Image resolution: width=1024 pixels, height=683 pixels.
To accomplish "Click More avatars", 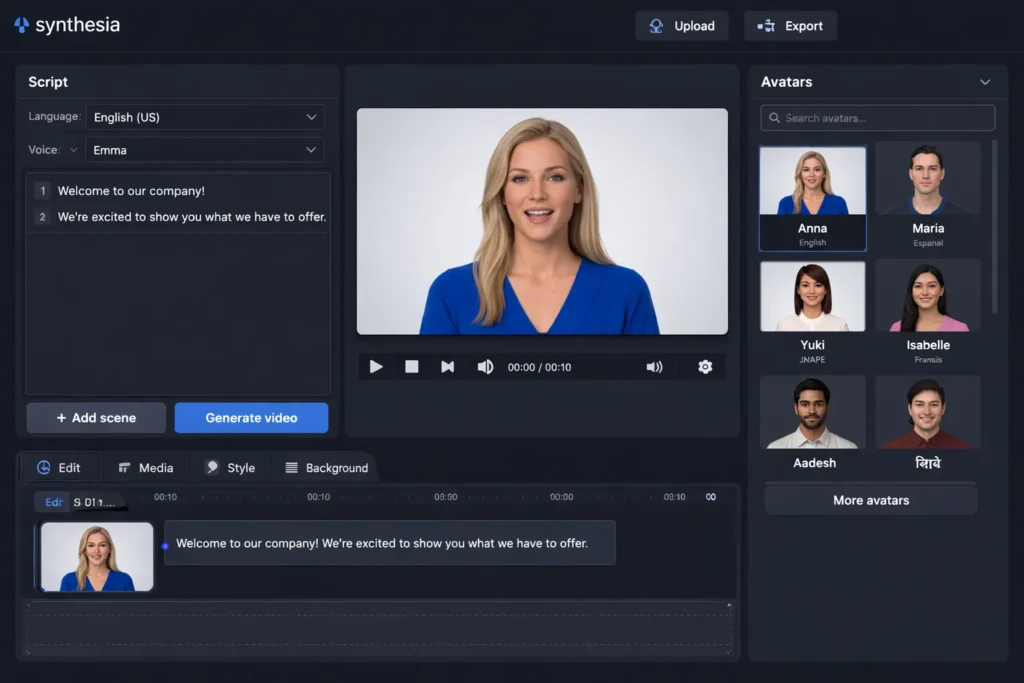I will [x=870, y=499].
